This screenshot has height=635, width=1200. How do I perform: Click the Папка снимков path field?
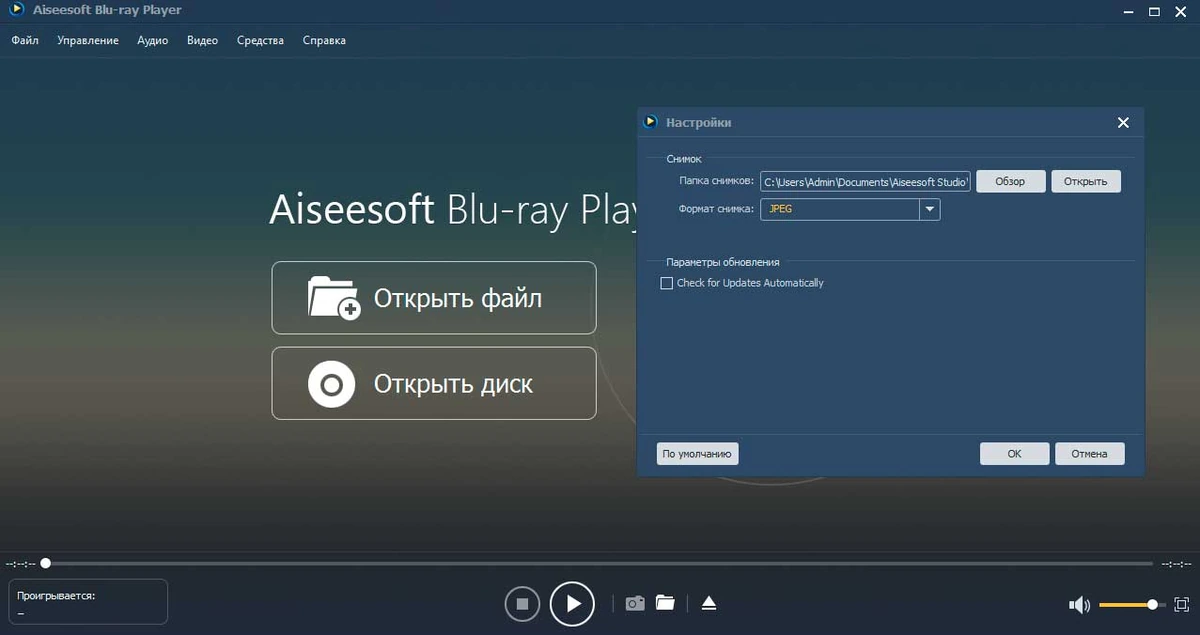(865, 181)
